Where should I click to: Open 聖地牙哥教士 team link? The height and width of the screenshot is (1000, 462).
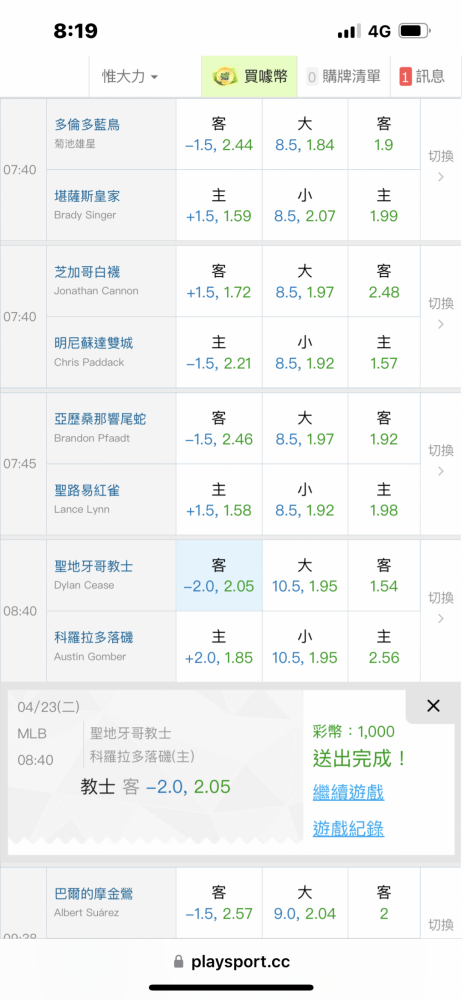pyautogui.click(x=94, y=566)
